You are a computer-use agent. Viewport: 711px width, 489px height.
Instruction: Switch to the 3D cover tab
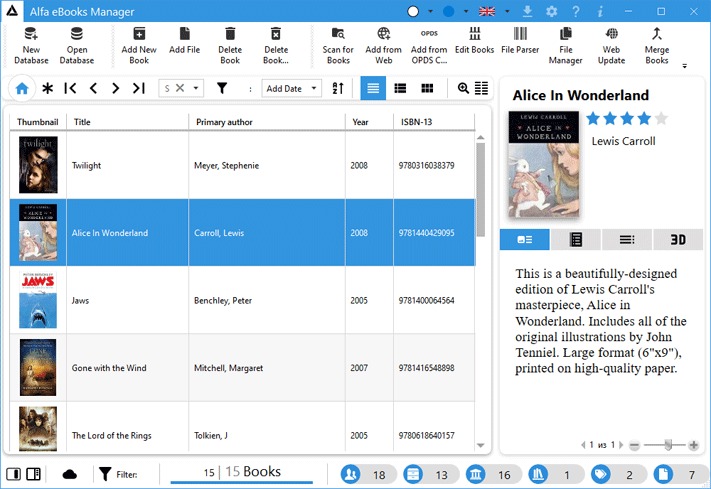pyautogui.click(x=678, y=240)
